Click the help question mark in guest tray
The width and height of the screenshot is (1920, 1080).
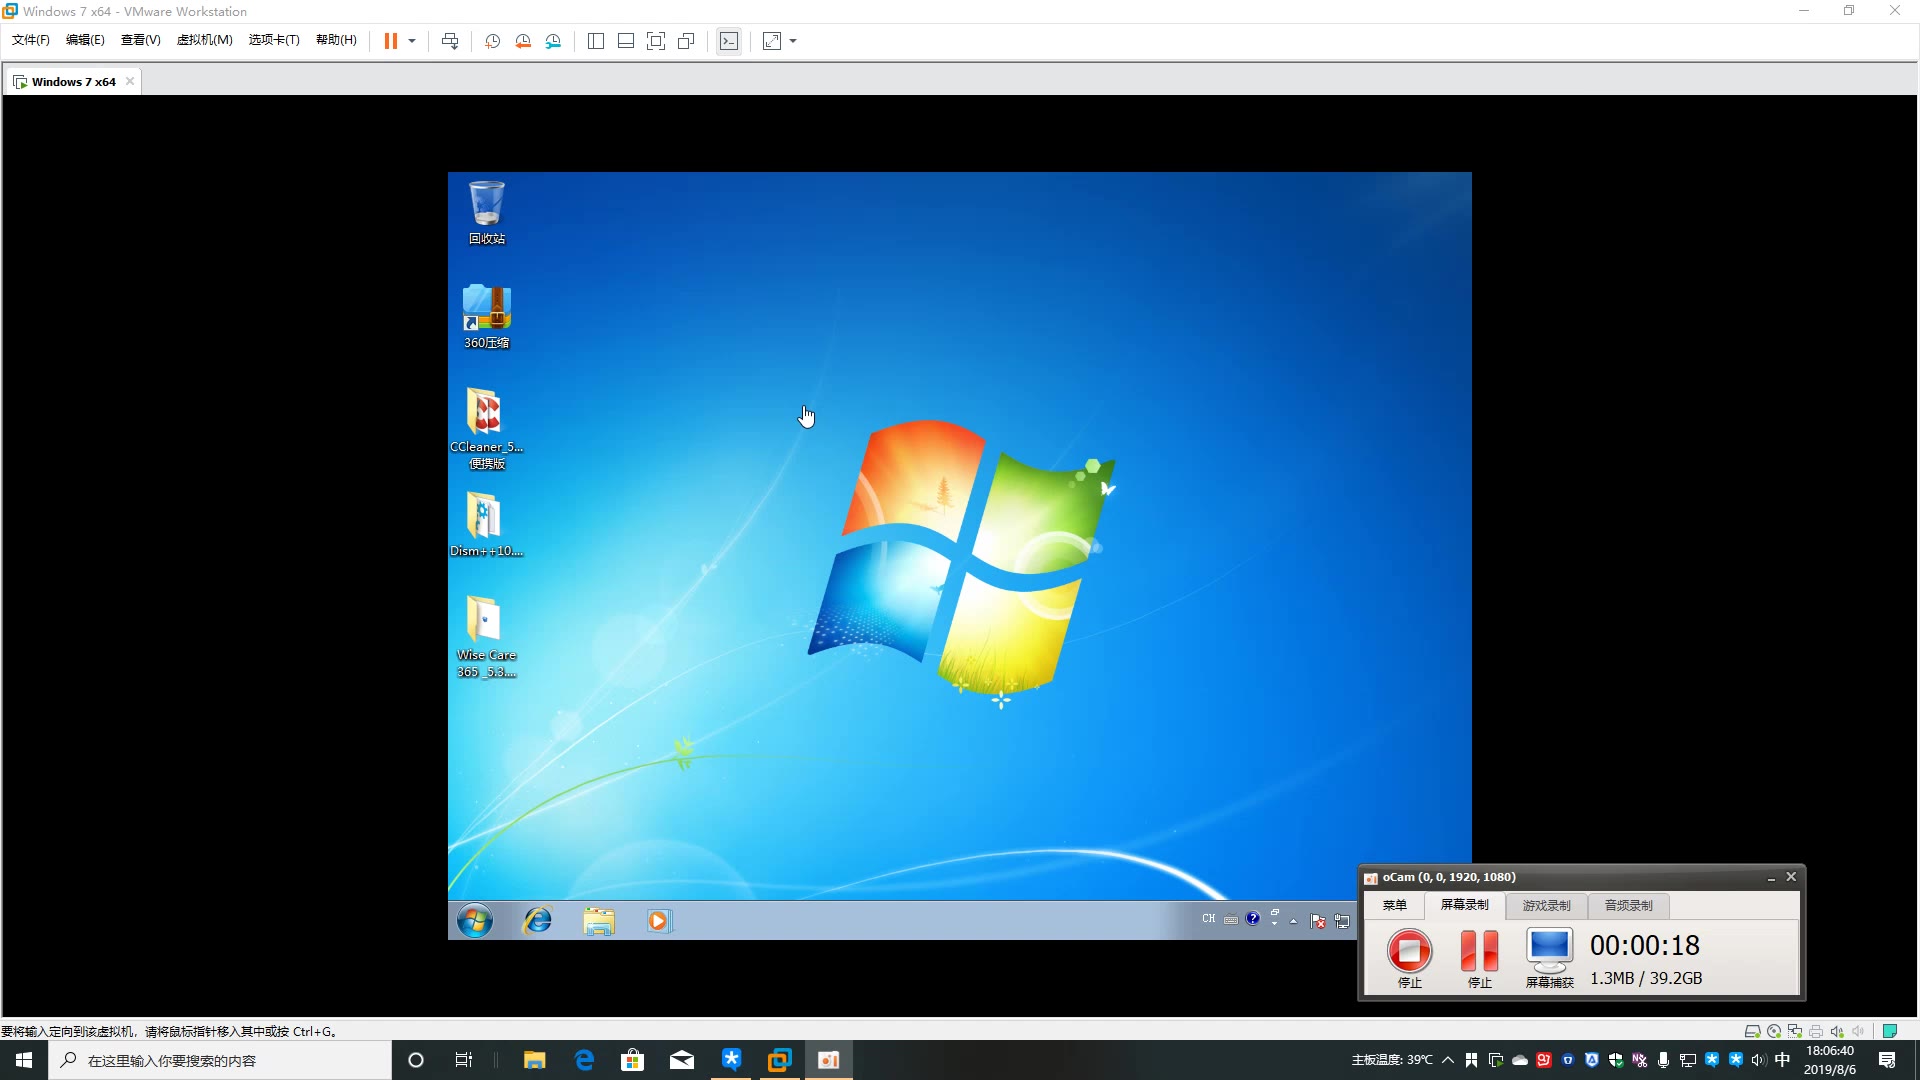click(x=1252, y=919)
